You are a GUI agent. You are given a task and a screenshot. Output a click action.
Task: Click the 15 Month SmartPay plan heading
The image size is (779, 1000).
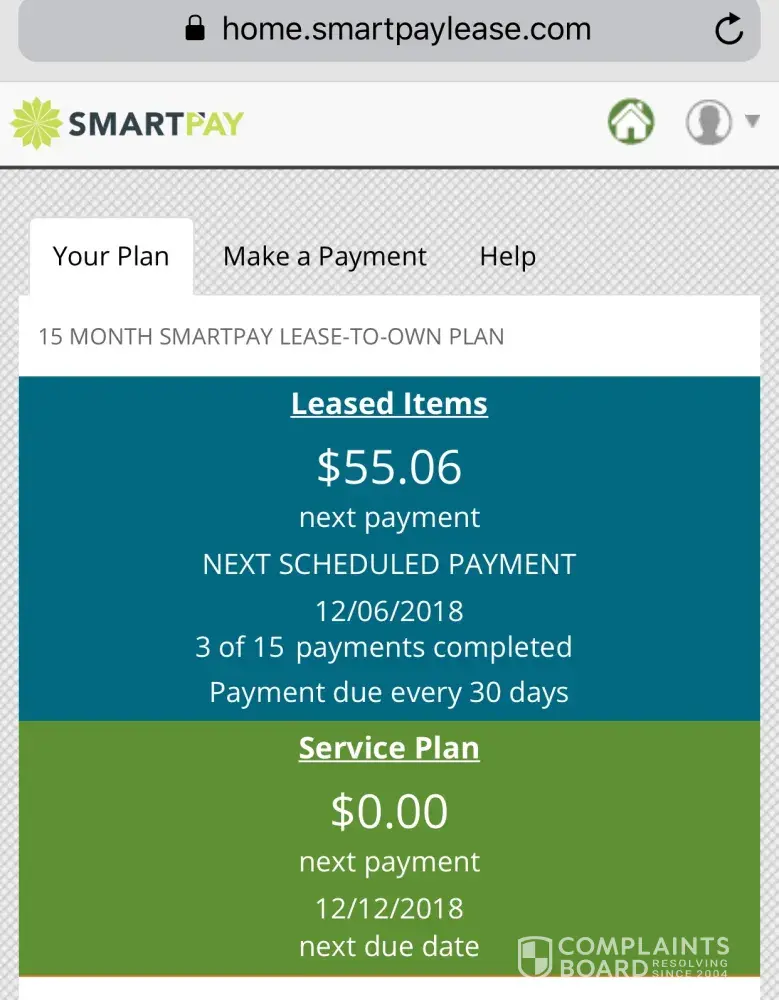tap(271, 336)
